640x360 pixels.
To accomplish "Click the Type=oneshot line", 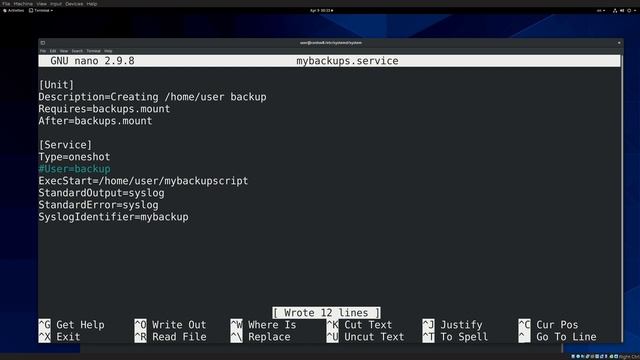I will coord(74,157).
